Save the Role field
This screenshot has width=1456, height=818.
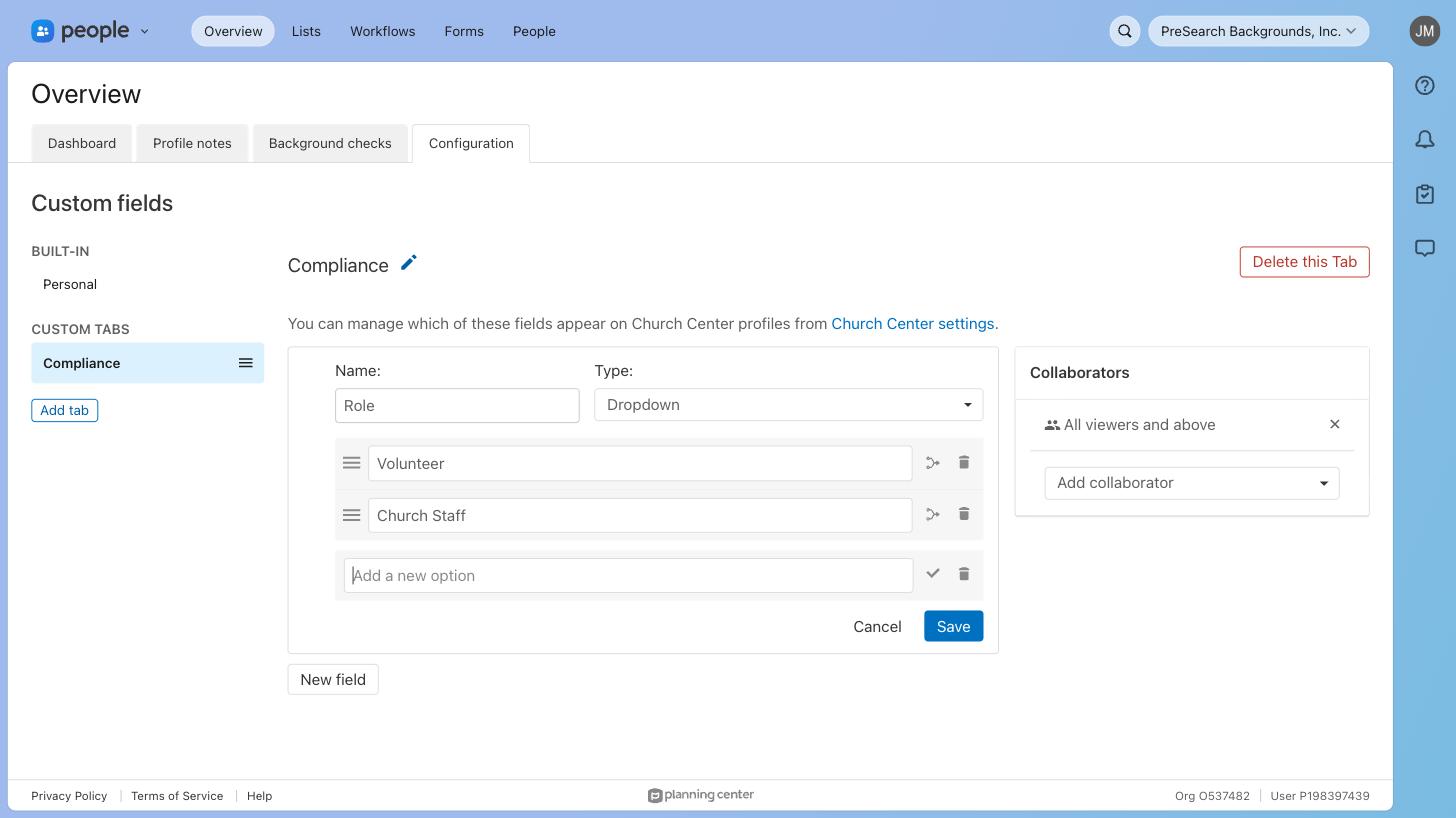pos(953,626)
